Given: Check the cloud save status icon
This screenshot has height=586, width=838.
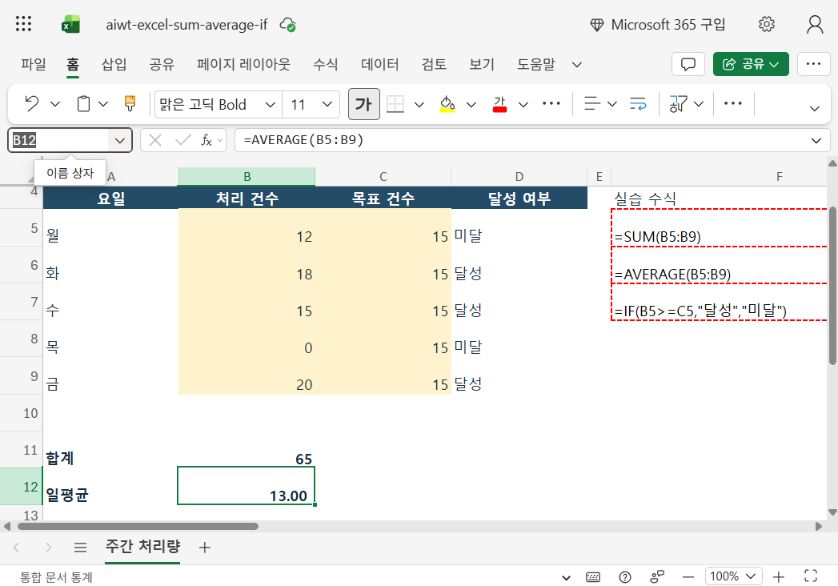Looking at the screenshot, I should (288, 25).
